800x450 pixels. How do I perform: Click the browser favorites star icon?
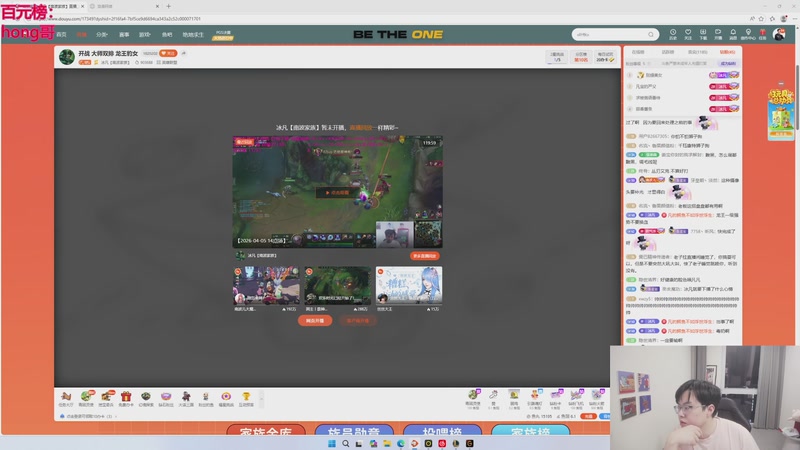pyautogui.click(x=761, y=19)
